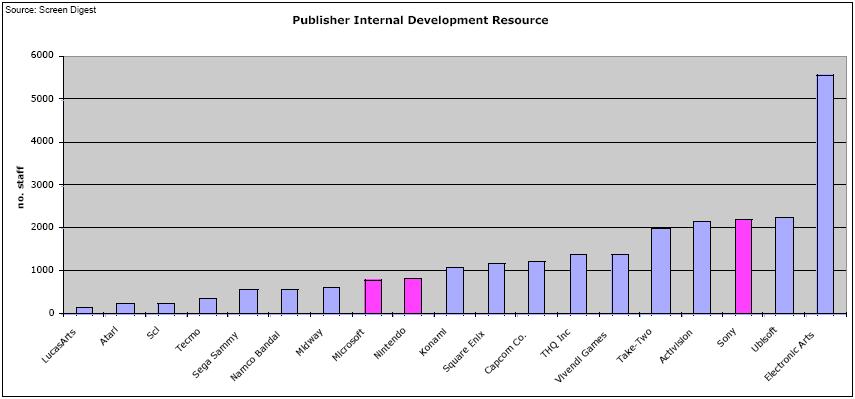Click the 'Tecmo' axis label
Viewport: 855px width, 399px height.
point(188,339)
